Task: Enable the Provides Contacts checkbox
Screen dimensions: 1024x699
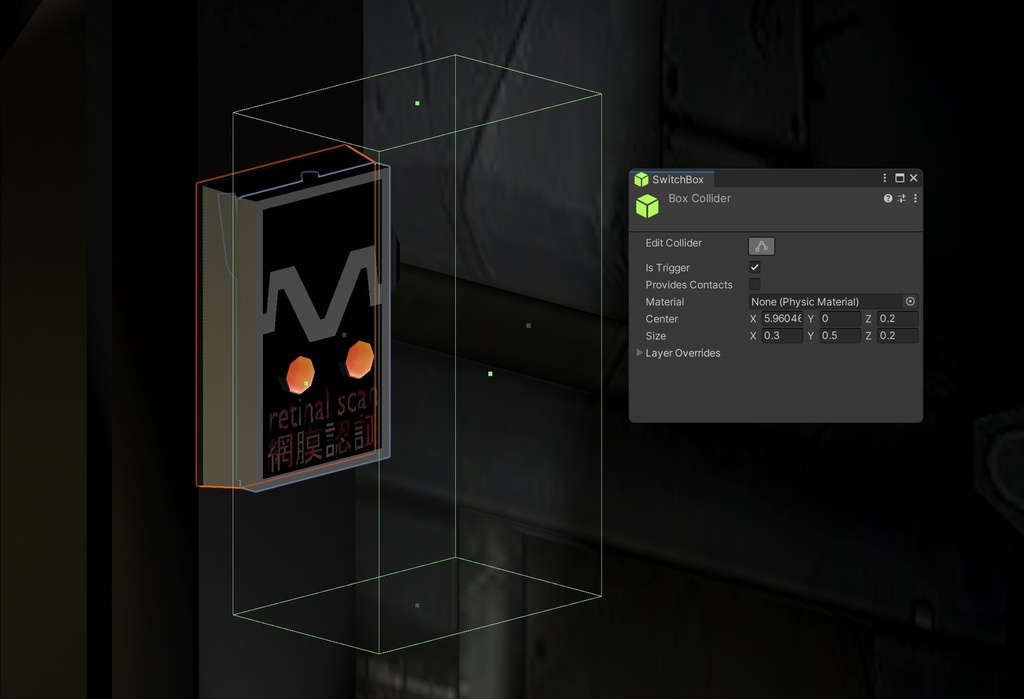Action: click(x=754, y=284)
